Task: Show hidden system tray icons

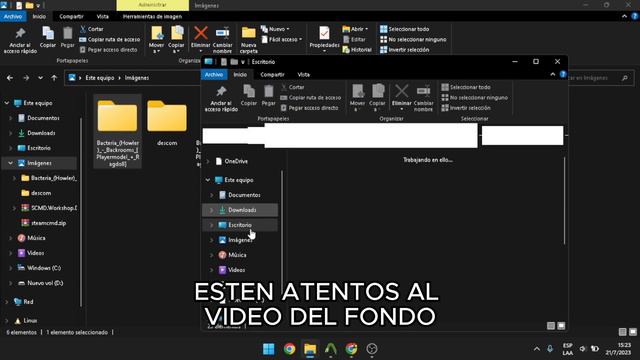Action: click(537, 349)
